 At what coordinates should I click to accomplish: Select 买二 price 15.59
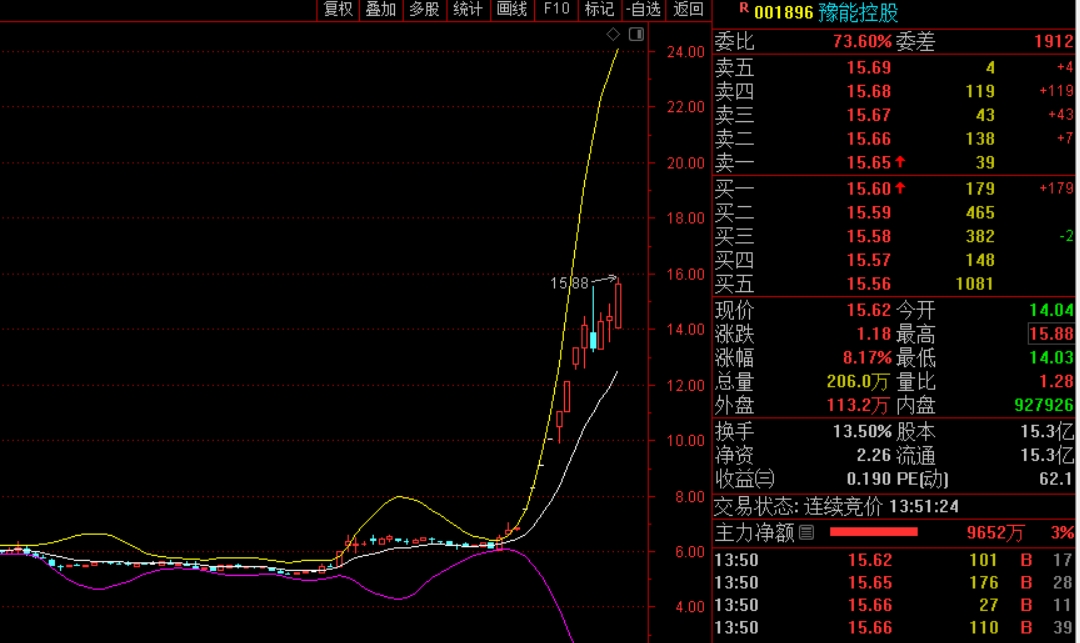(x=869, y=213)
